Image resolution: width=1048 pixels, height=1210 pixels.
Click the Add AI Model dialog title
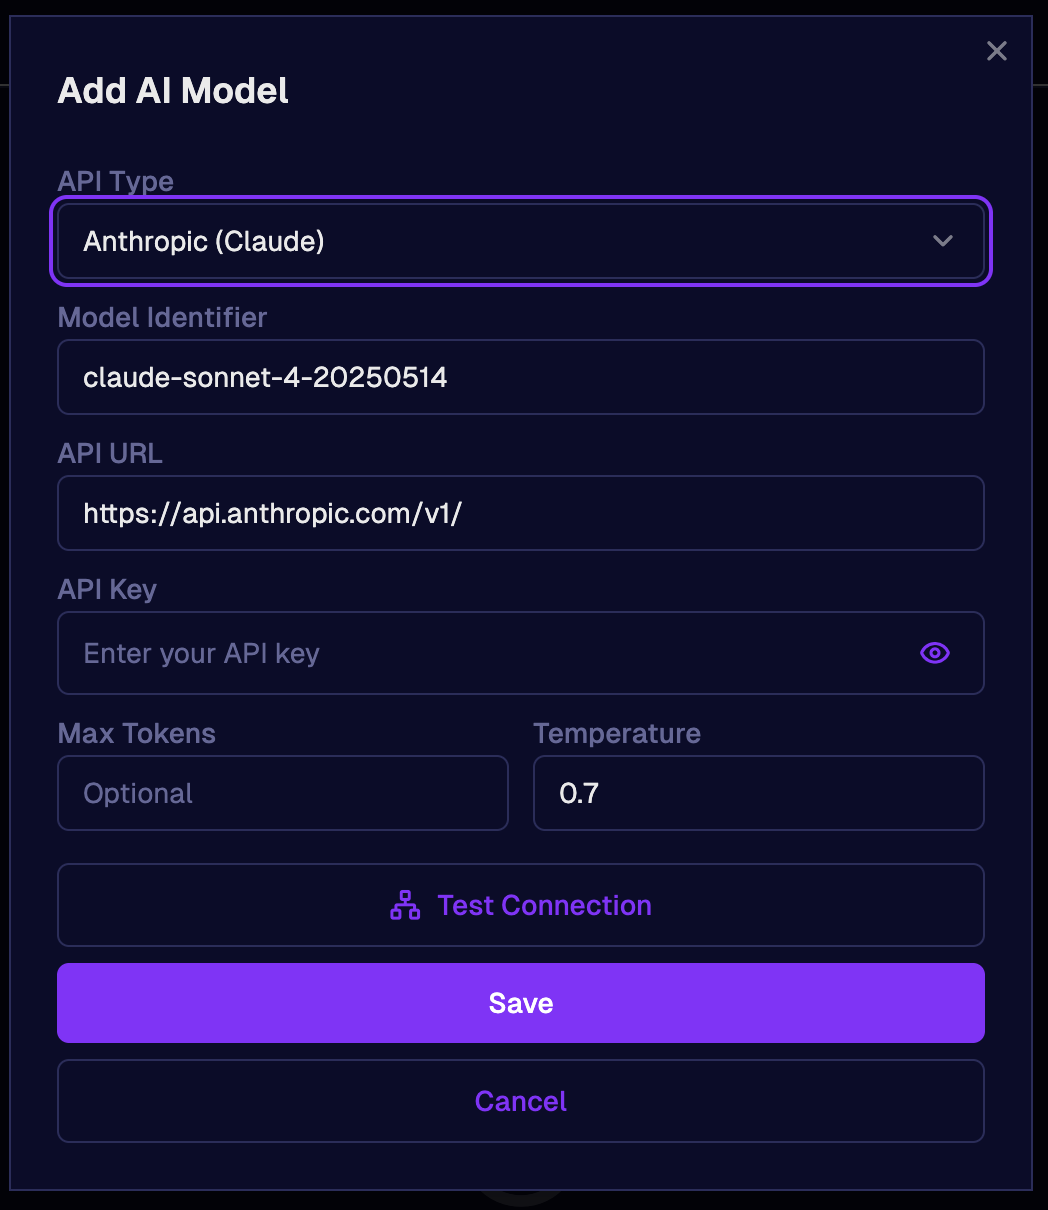point(172,90)
